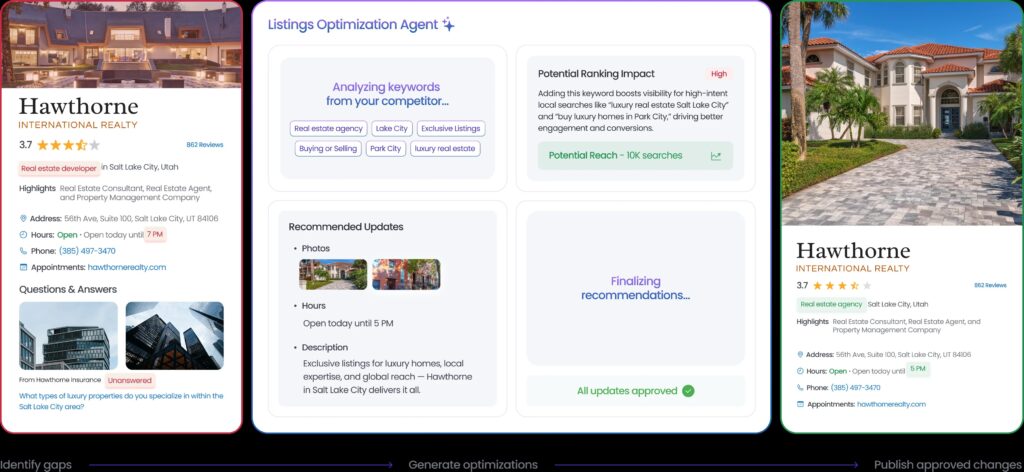Viewport: 1024px width, 472px height.
Task: Open the 862 Reviews link in the left card
Action: [x=204, y=145]
